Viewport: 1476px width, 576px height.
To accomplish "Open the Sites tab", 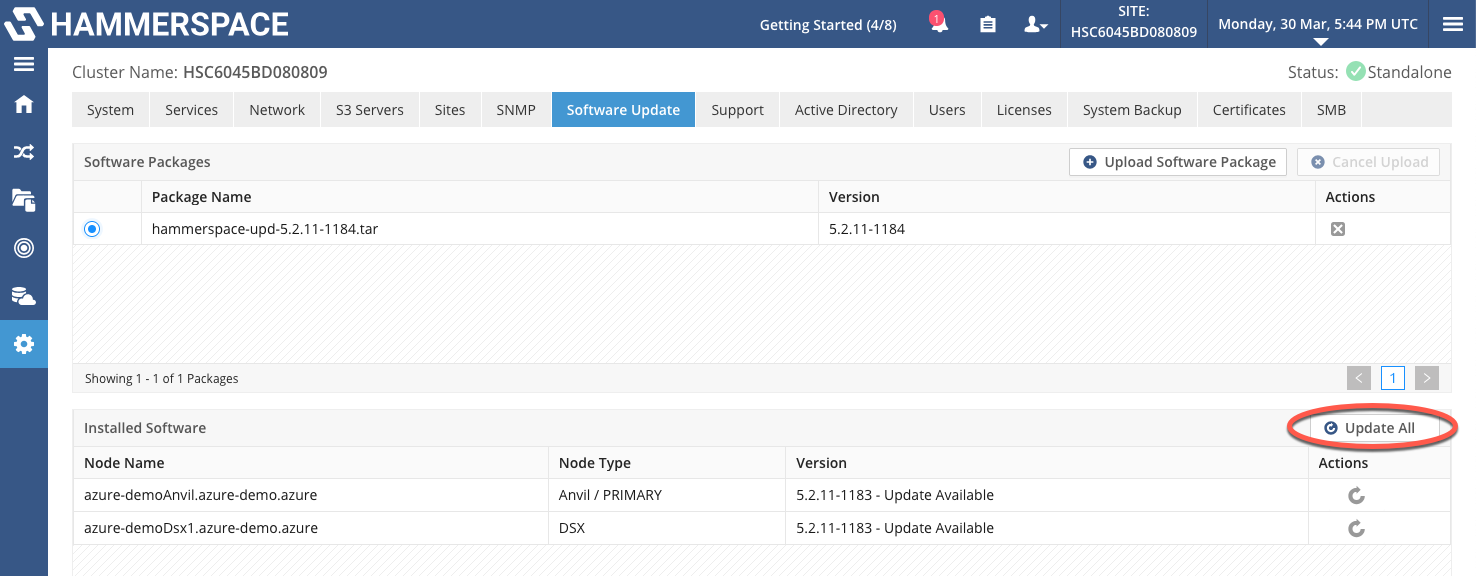I will point(450,110).
